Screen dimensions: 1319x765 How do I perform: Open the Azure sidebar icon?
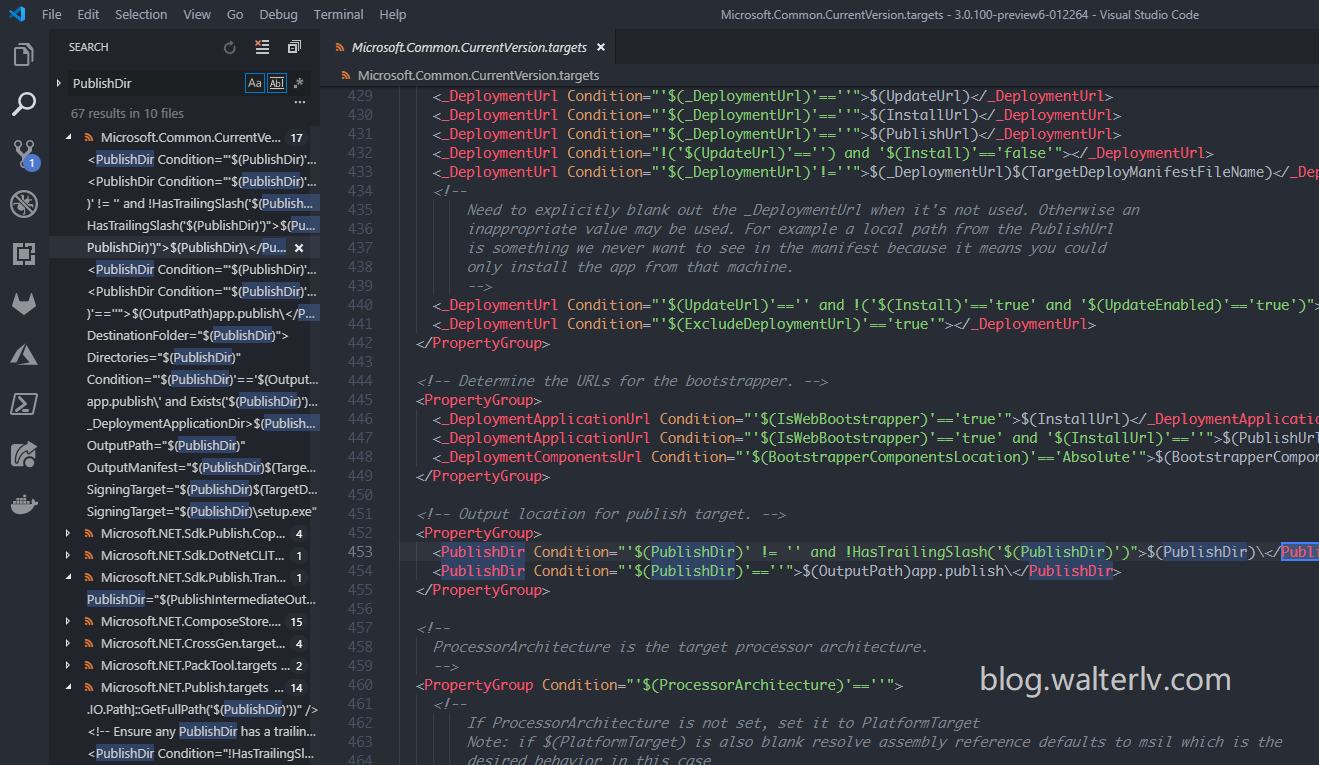[x=24, y=354]
